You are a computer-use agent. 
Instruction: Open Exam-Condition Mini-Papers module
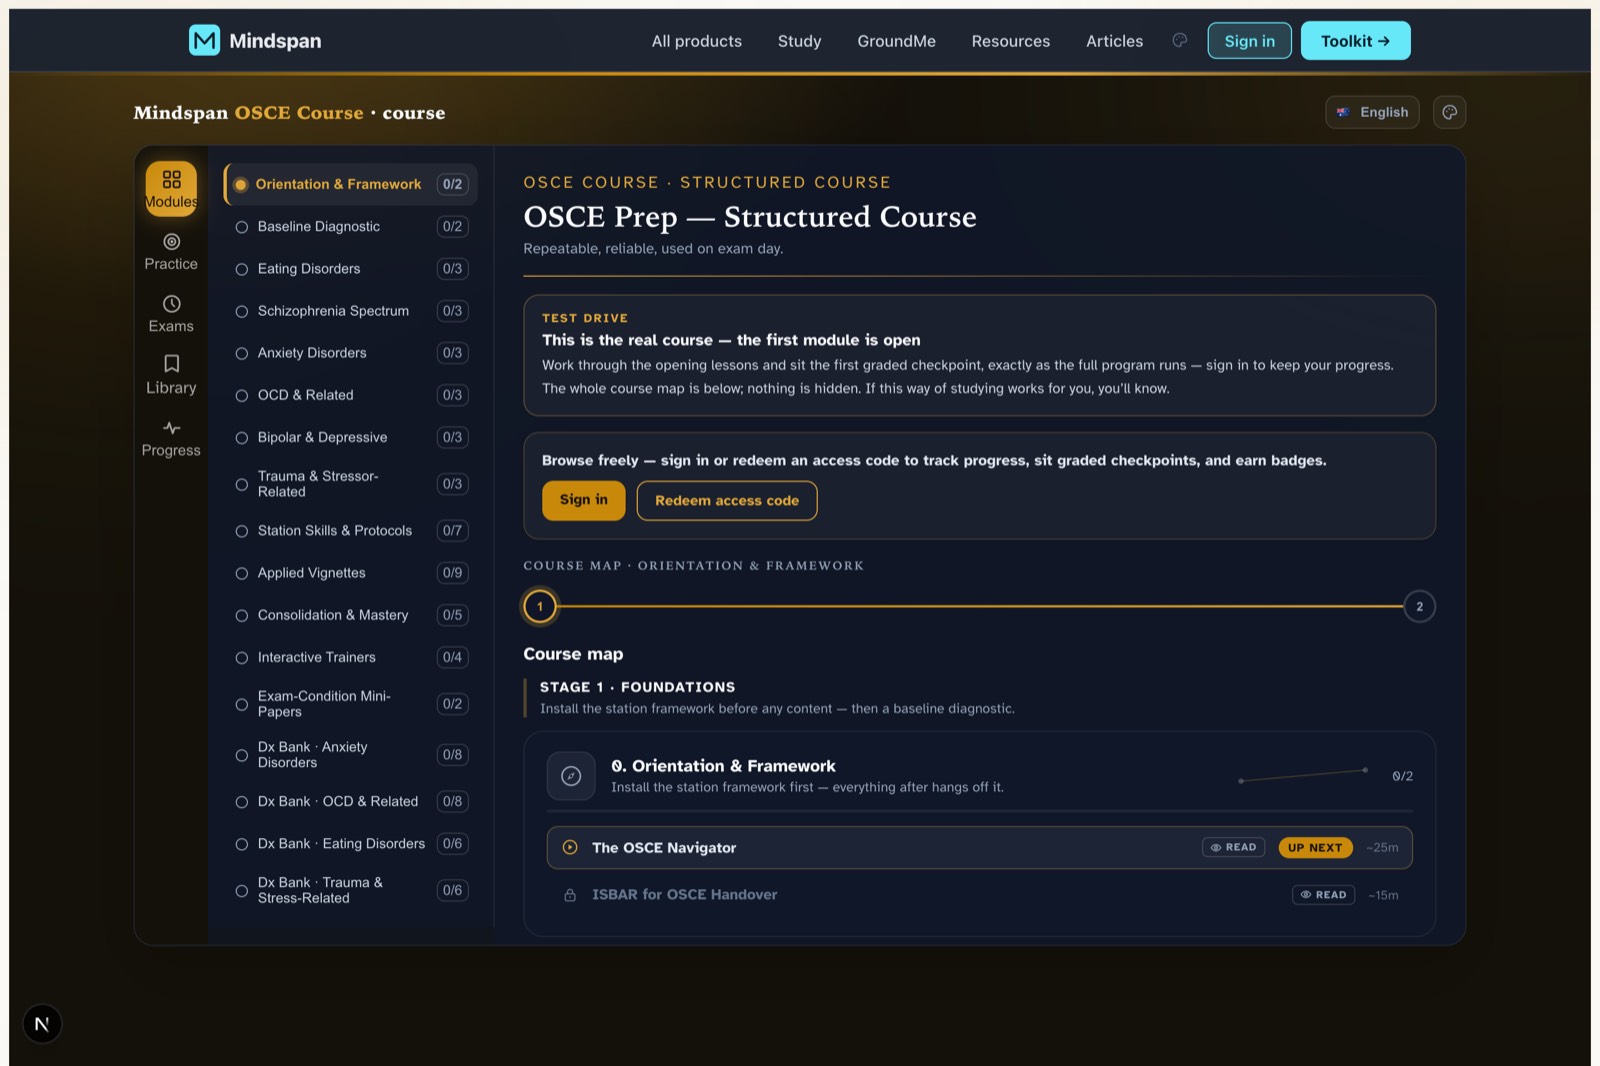[350, 704]
